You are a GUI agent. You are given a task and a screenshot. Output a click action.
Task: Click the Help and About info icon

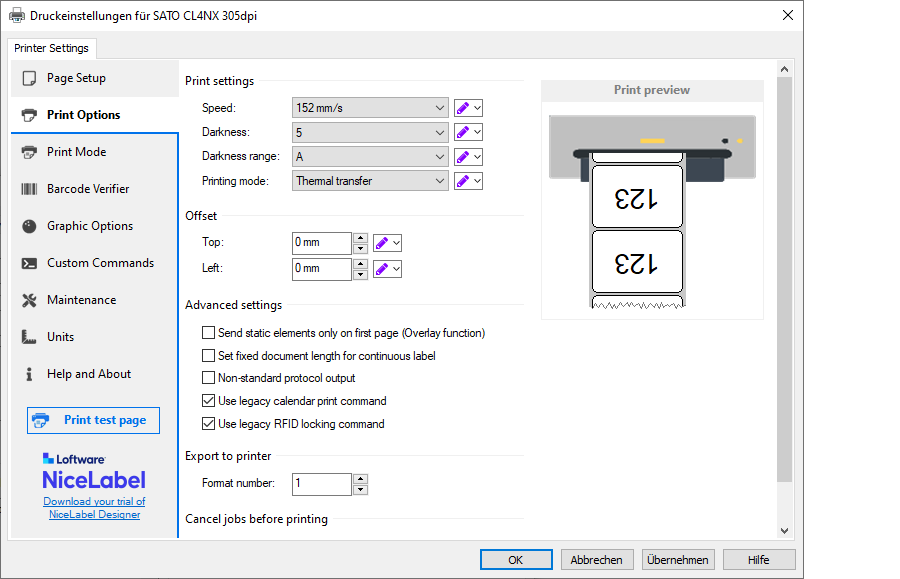(x=29, y=374)
